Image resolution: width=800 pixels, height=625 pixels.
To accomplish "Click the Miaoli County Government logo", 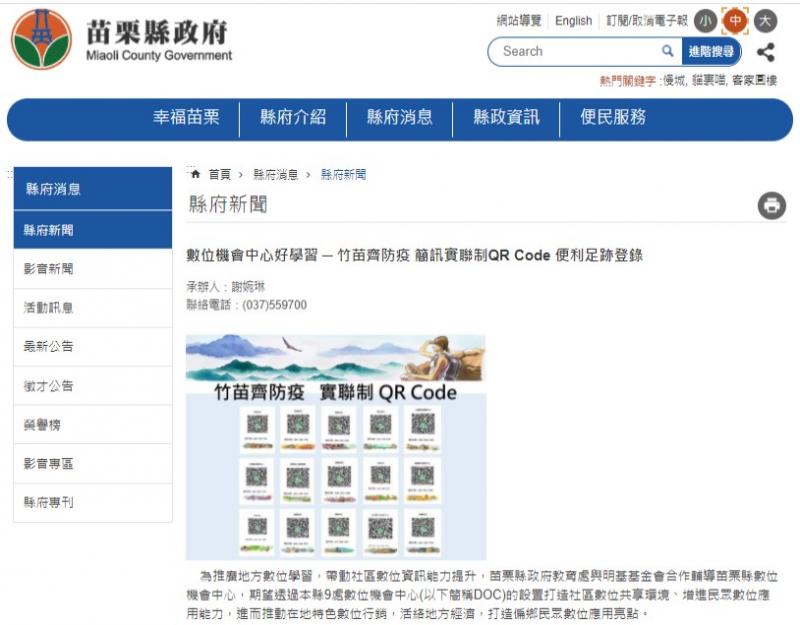I will (122, 39).
